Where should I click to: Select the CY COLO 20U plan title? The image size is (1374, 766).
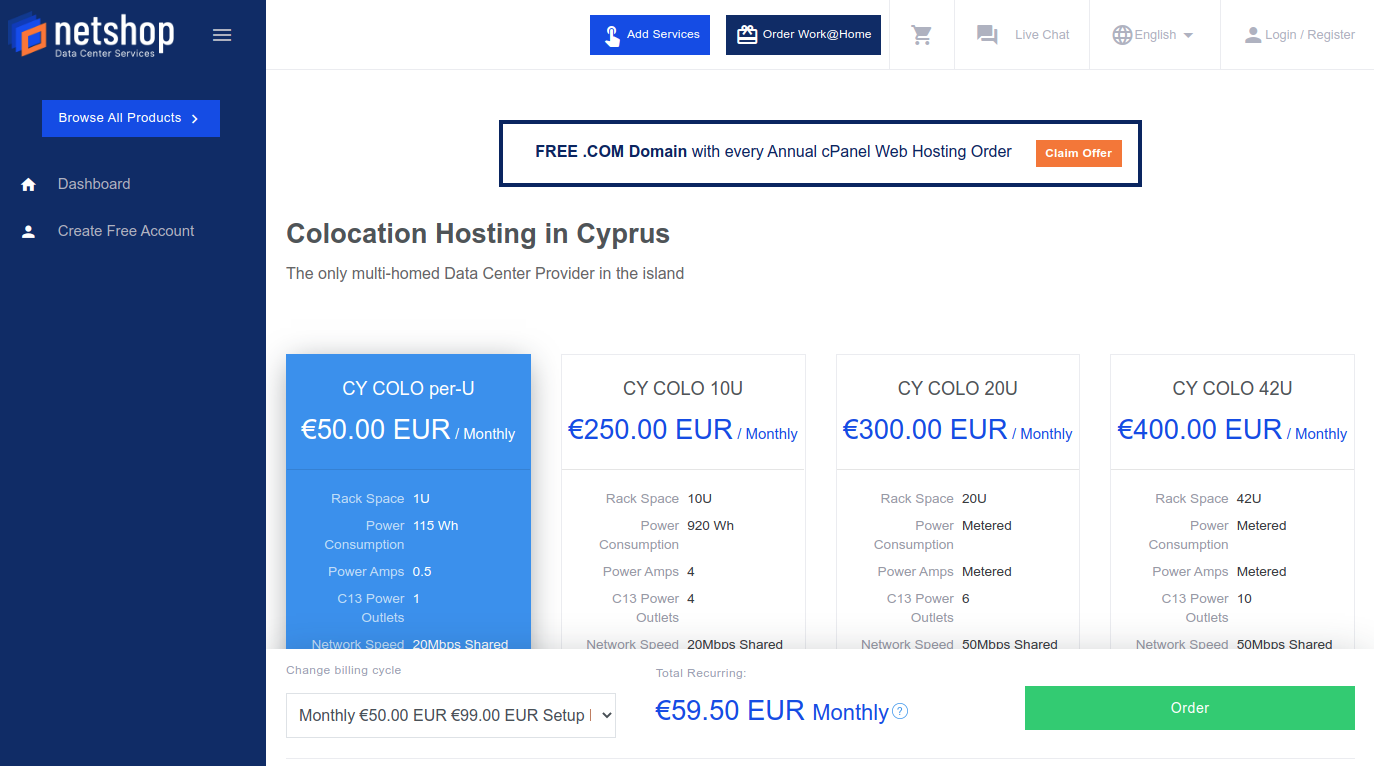pyautogui.click(x=958, y=388)
